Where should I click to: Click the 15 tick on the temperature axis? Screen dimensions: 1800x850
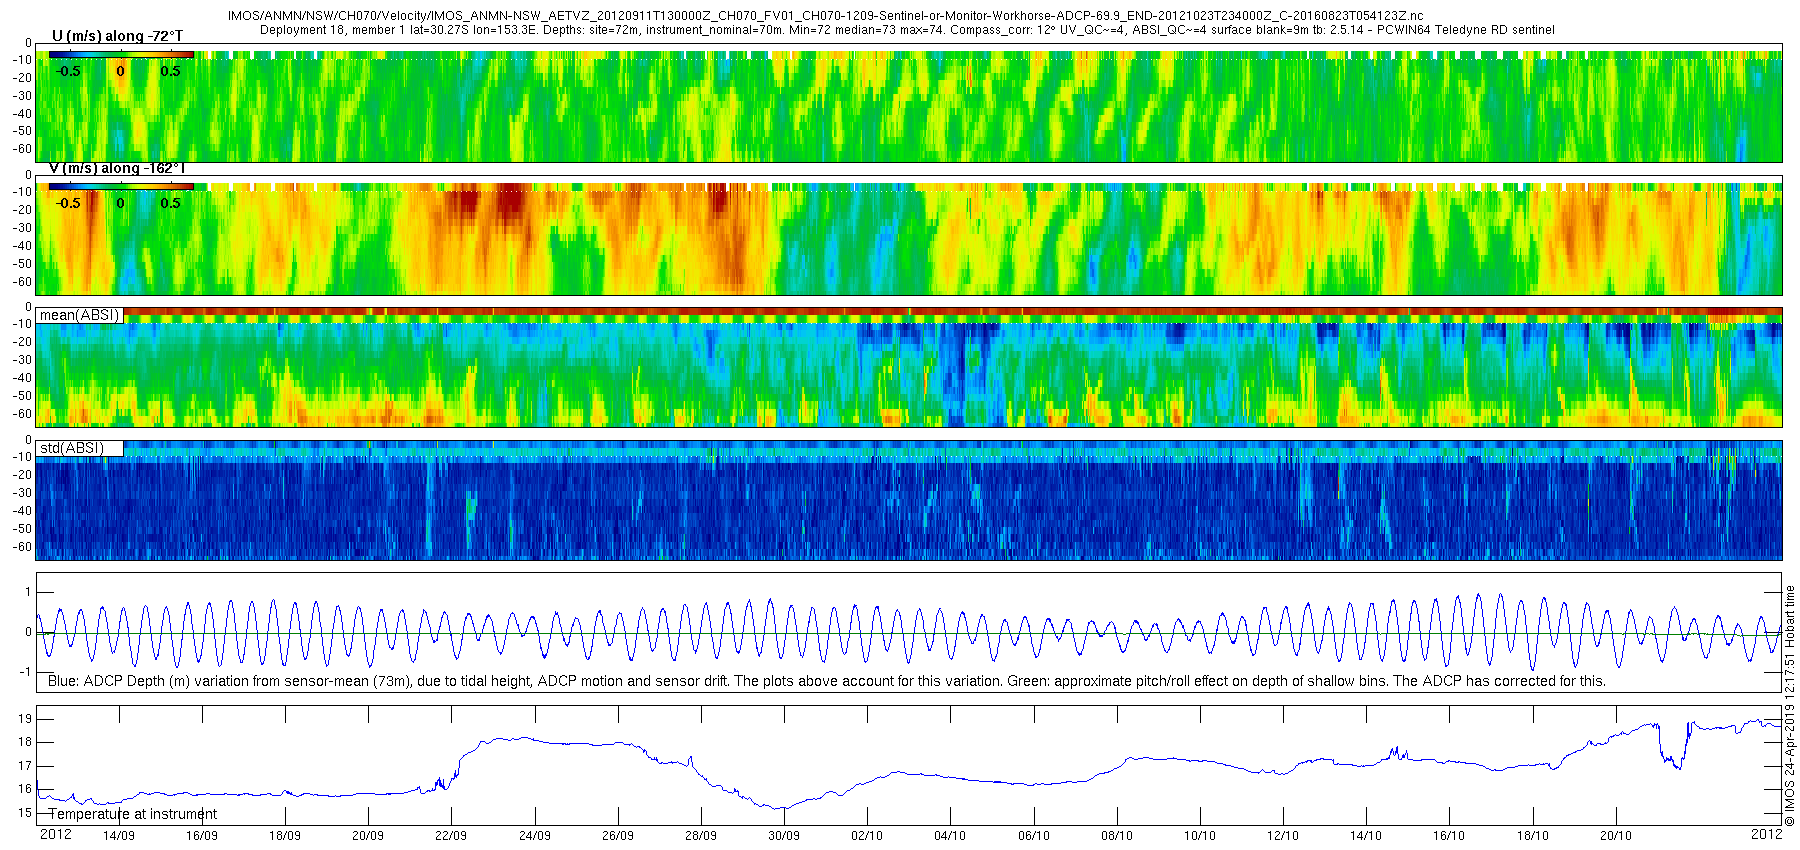pos(25,813)
